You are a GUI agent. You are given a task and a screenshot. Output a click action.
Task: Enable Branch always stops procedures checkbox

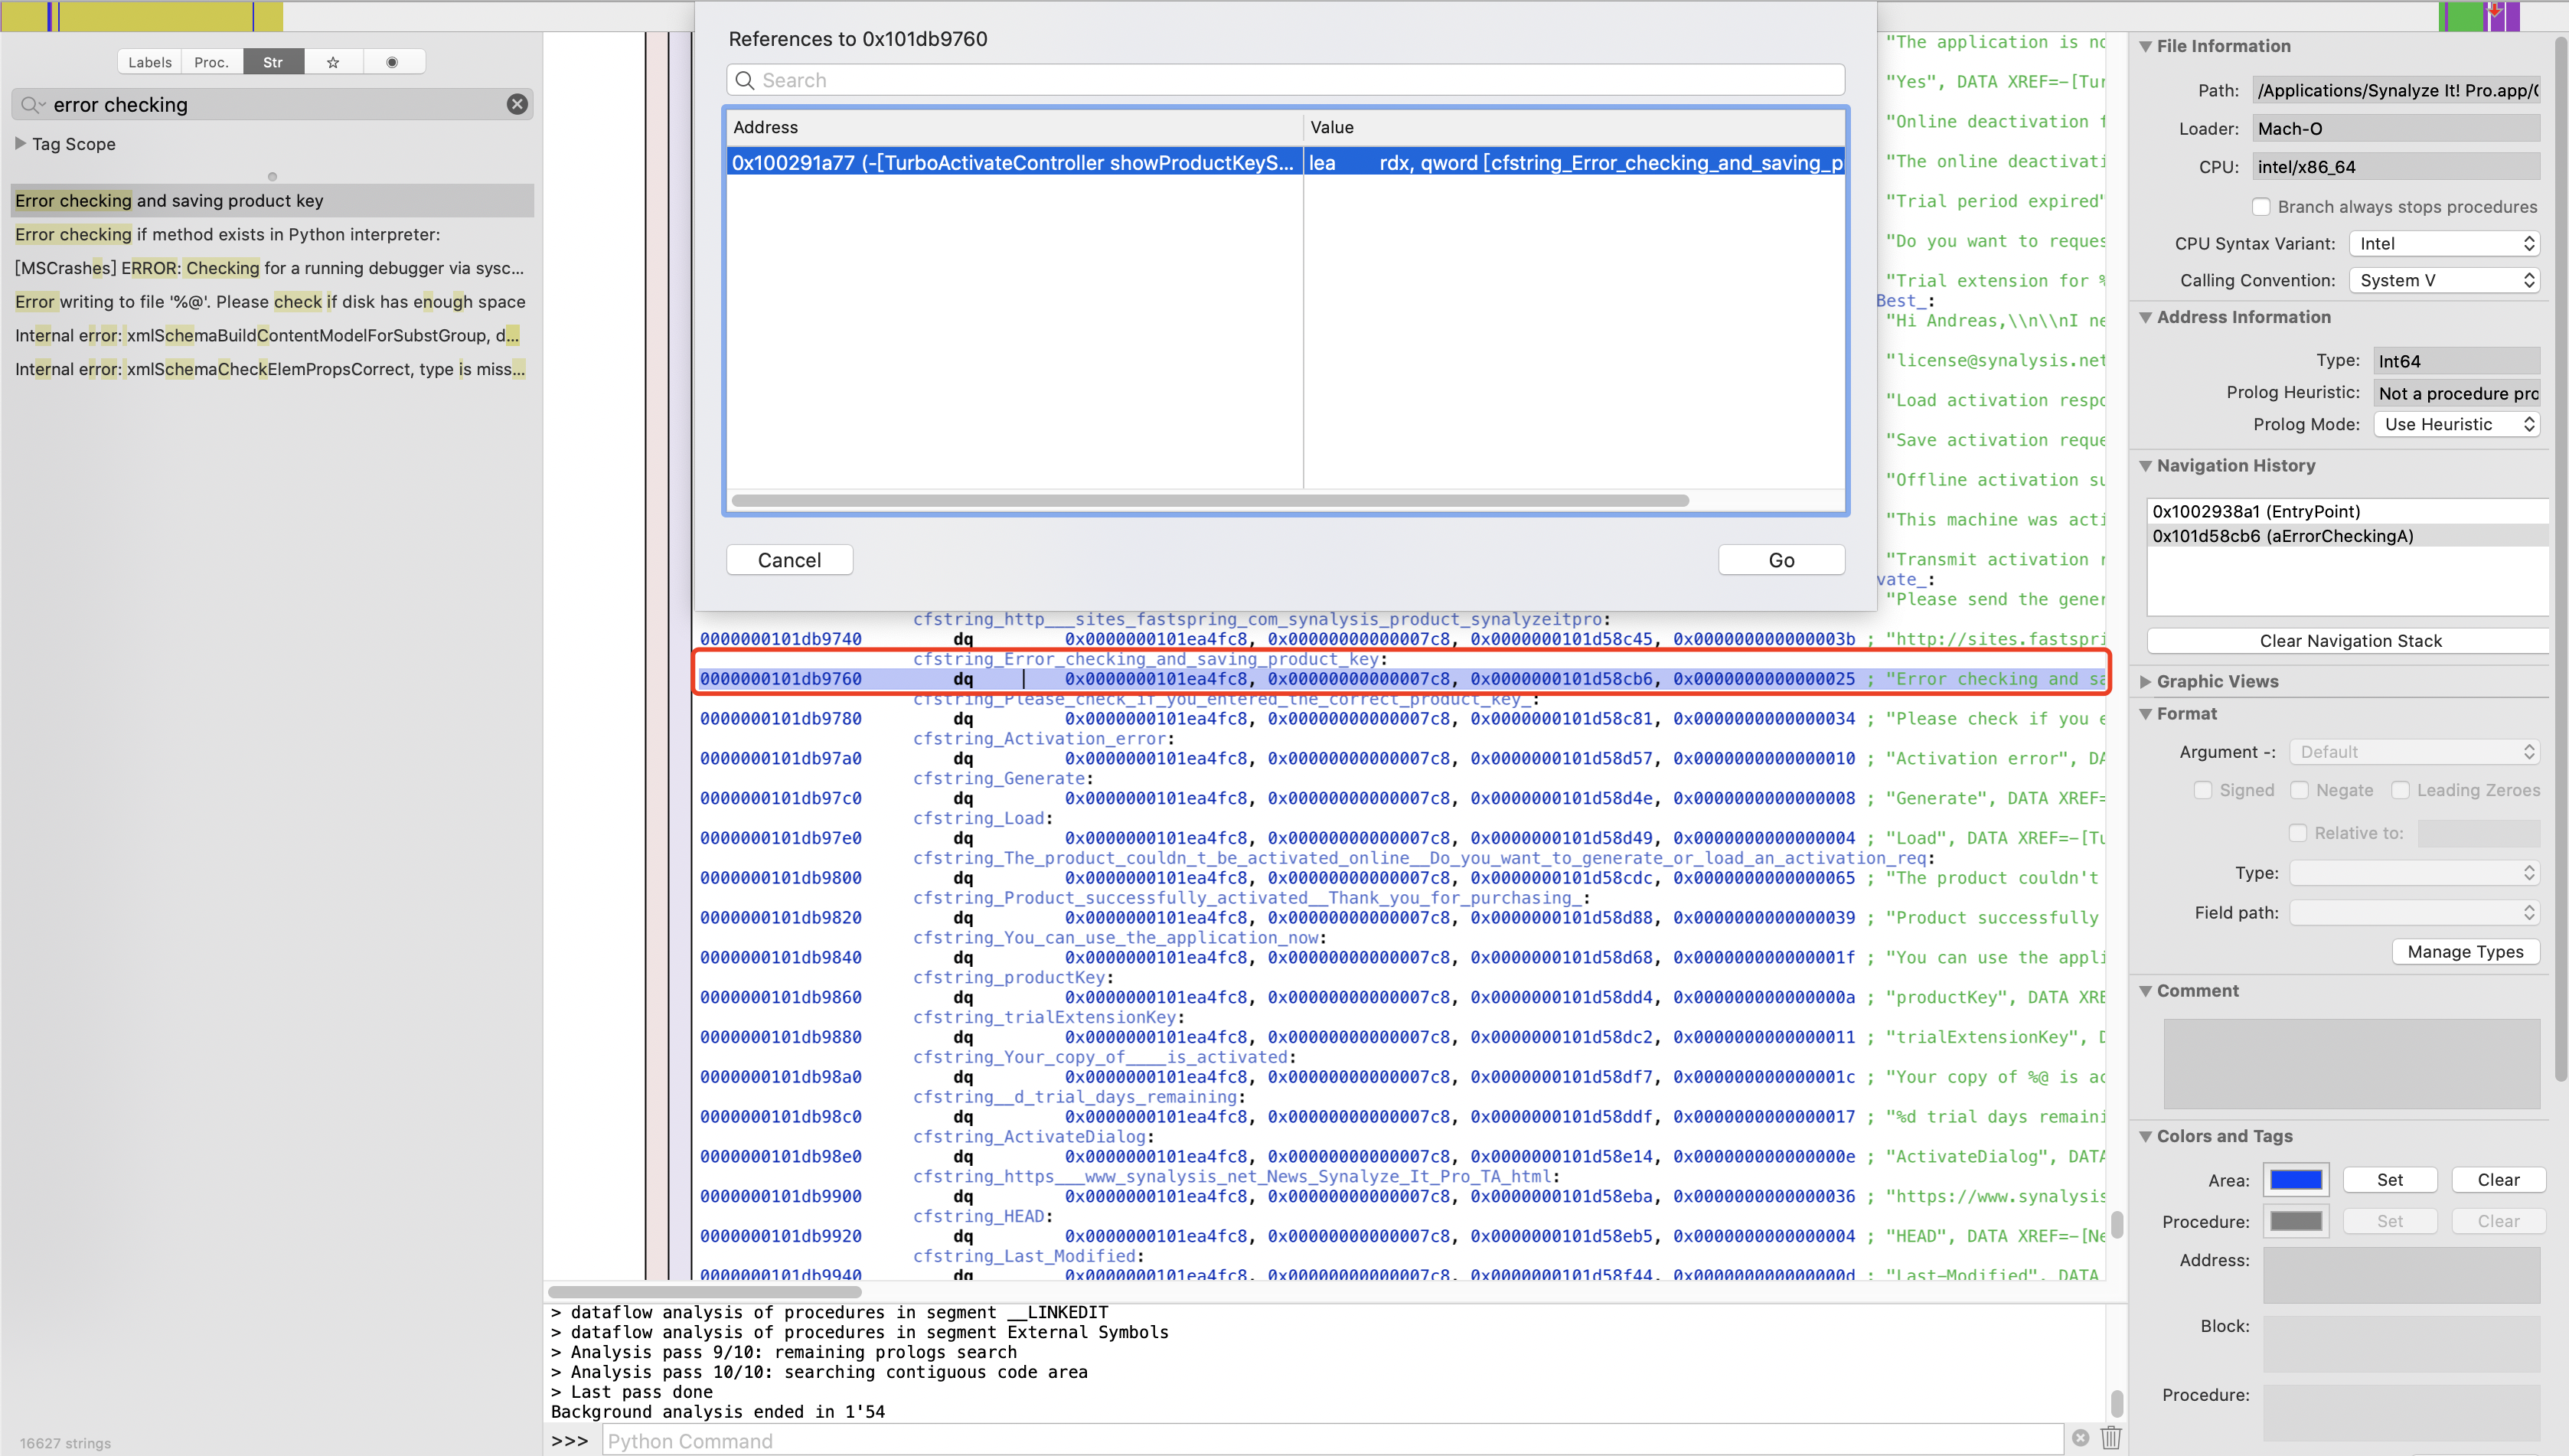tap(2261, 207)
